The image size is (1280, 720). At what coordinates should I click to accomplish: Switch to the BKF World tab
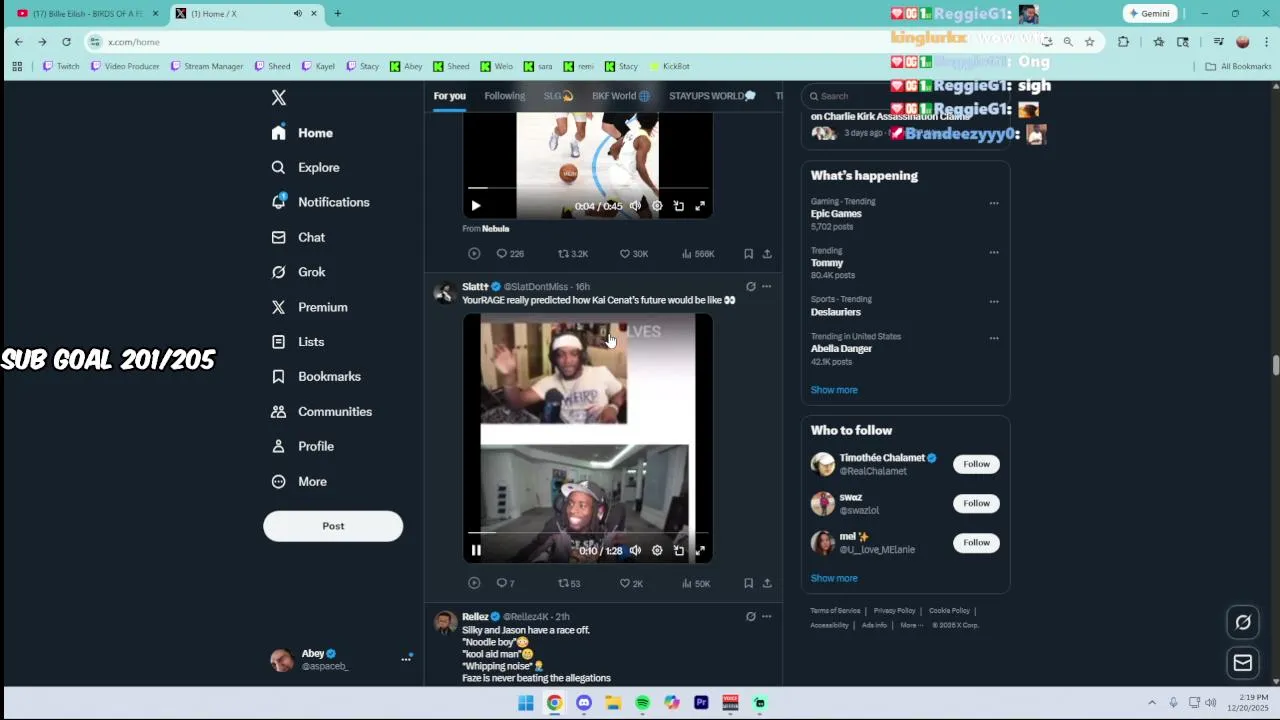click(621, 96)
